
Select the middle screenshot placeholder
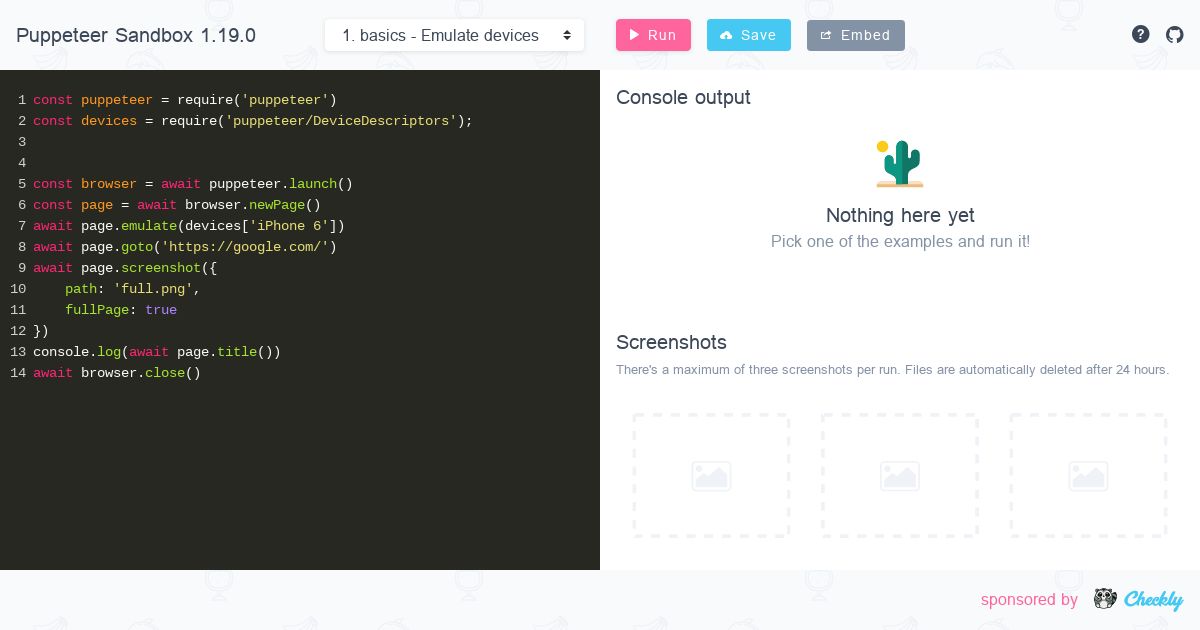click(x=900, y=476)
